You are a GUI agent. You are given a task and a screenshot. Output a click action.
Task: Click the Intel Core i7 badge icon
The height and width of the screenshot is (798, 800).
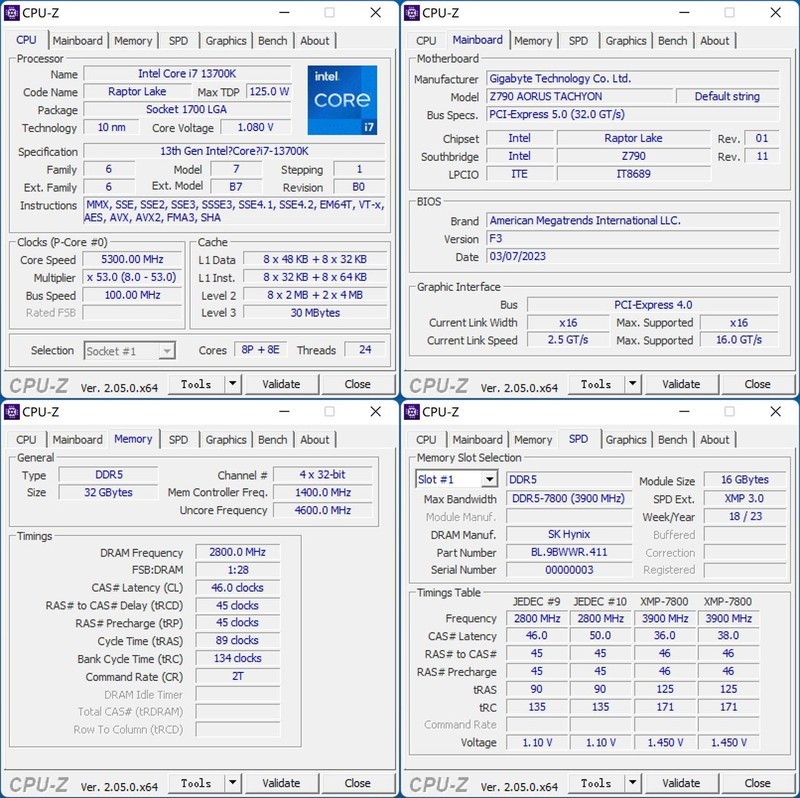click(344, 97)
